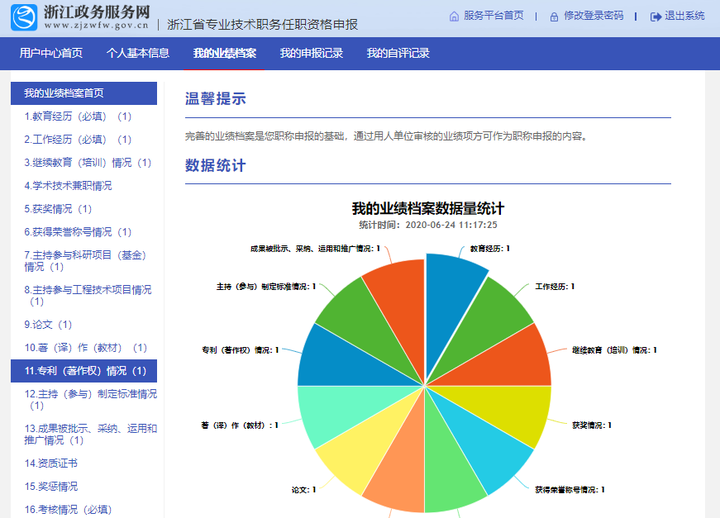Open the 用户中心首页 tab
This screenshot has height=518, width=720.
[51, 53]
